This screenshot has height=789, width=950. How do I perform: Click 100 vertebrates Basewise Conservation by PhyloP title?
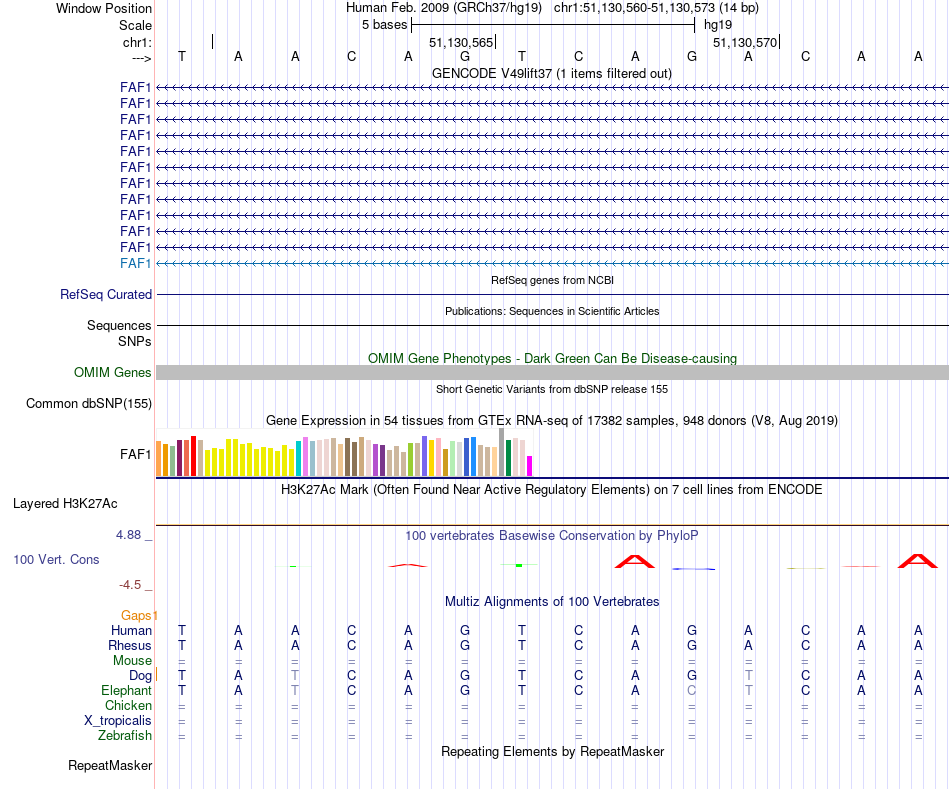point(551,536)
